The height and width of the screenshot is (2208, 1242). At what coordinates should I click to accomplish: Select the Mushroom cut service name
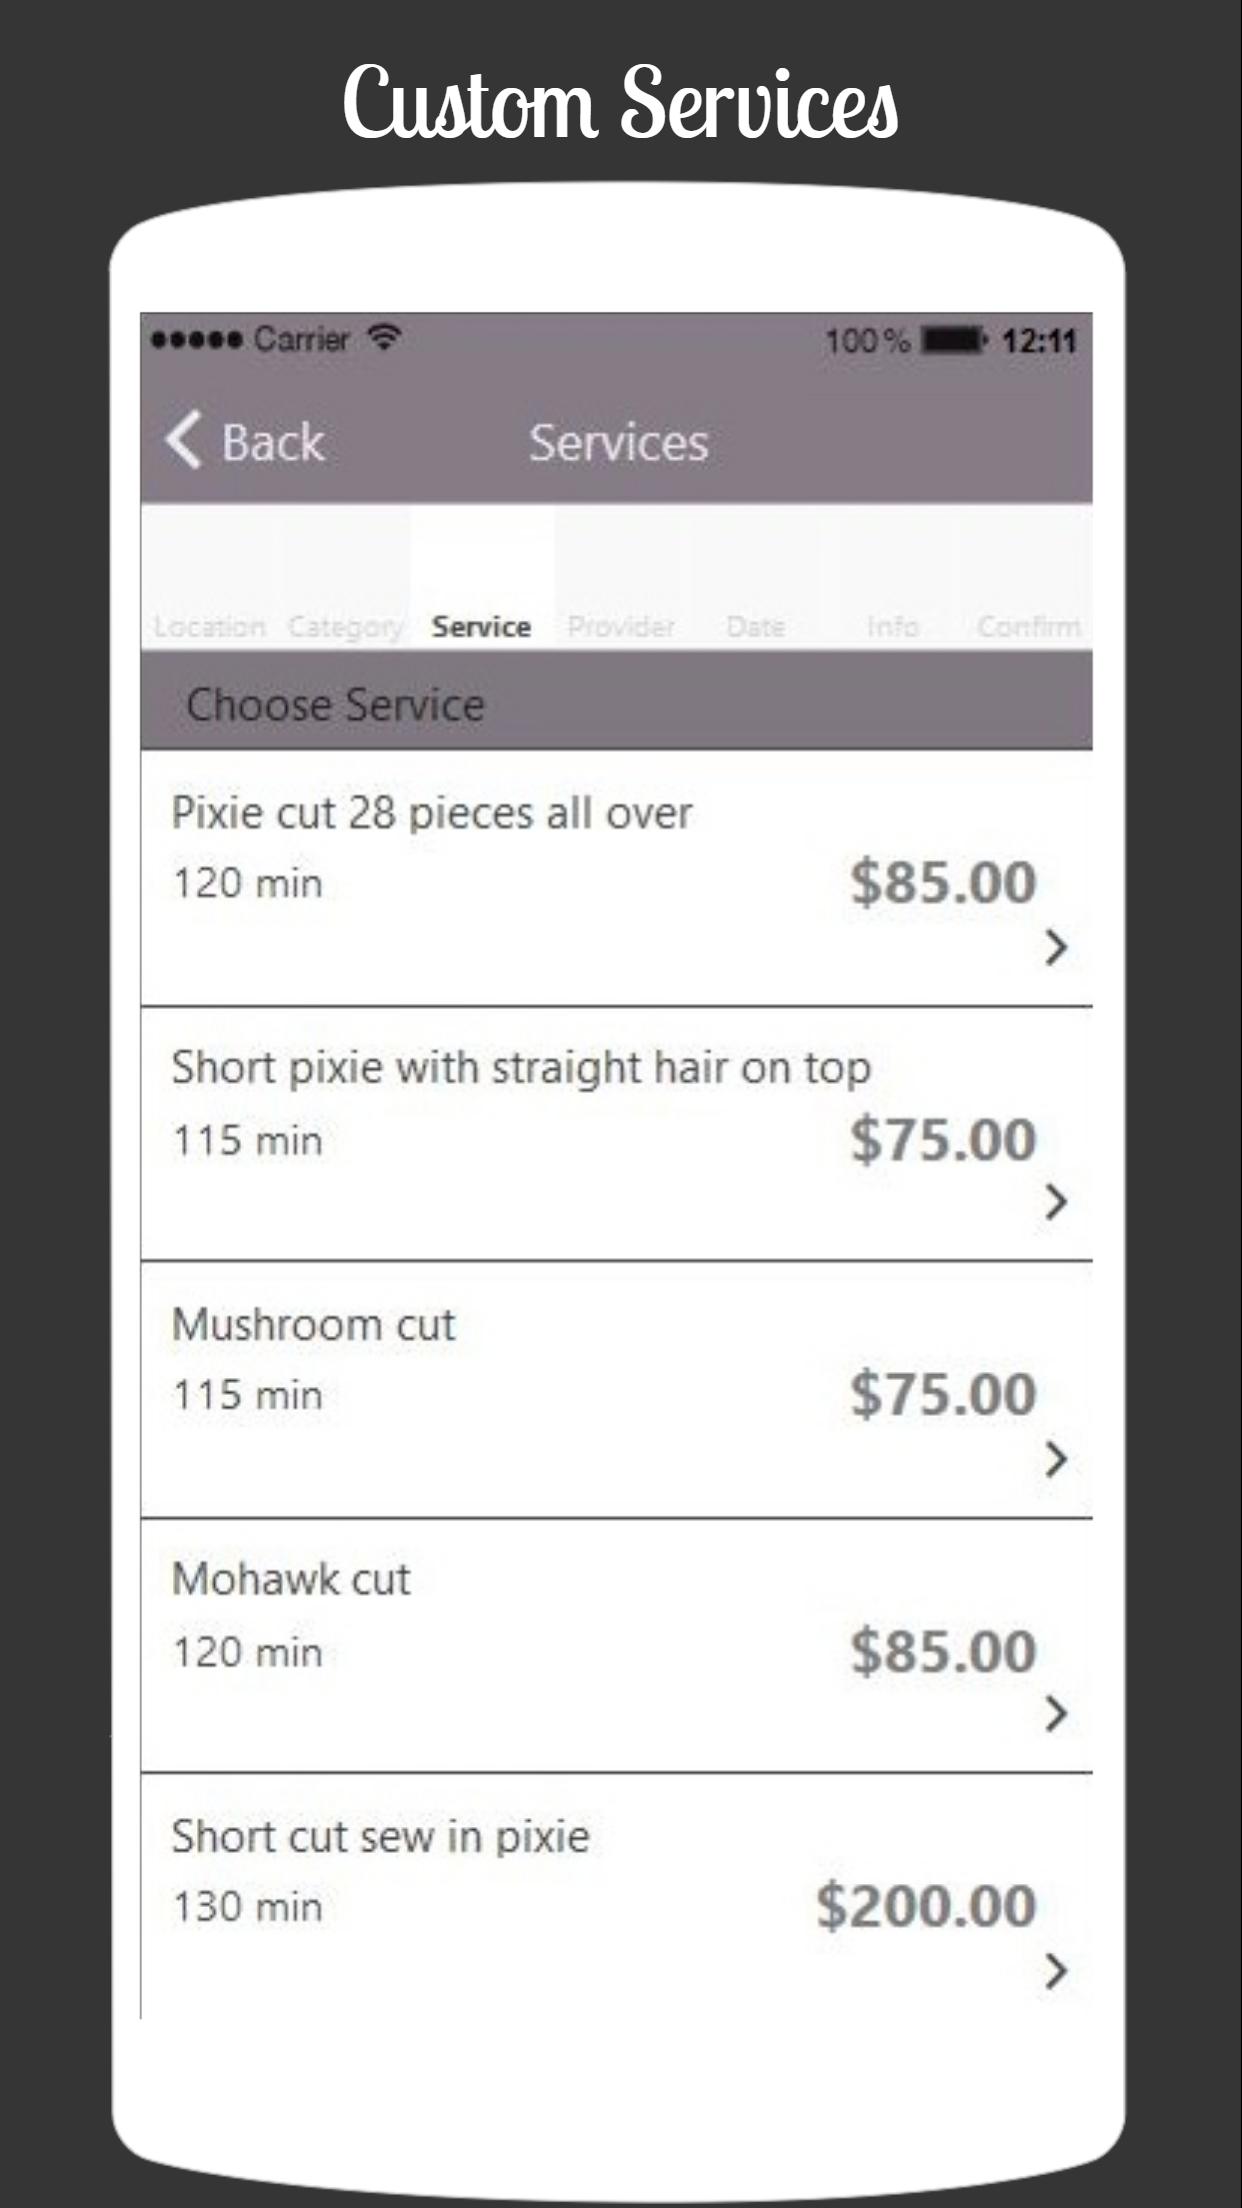pos(313,1325)
